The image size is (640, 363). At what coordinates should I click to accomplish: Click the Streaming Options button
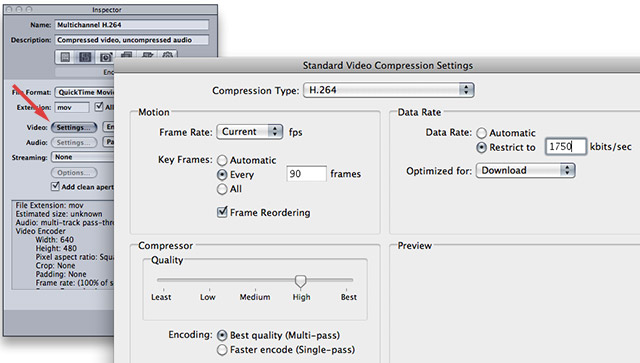pyautogui.click(x=74, y=173)
